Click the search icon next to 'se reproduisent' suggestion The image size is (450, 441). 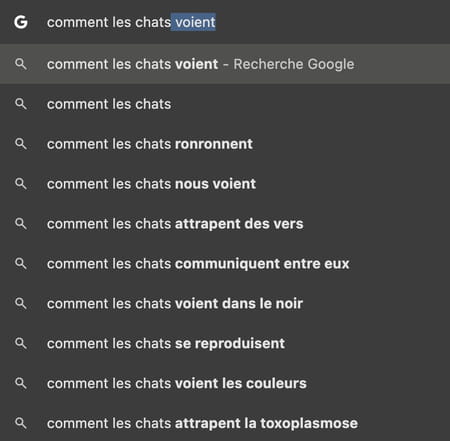click(21, 343)
